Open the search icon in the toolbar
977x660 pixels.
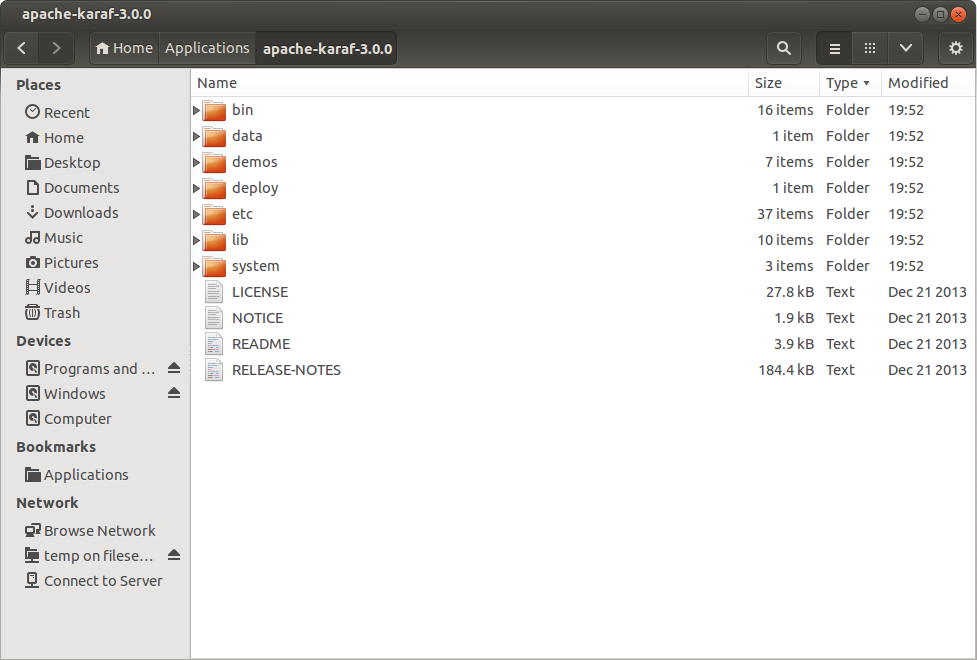pyautogui.click(x=783, y=48)
